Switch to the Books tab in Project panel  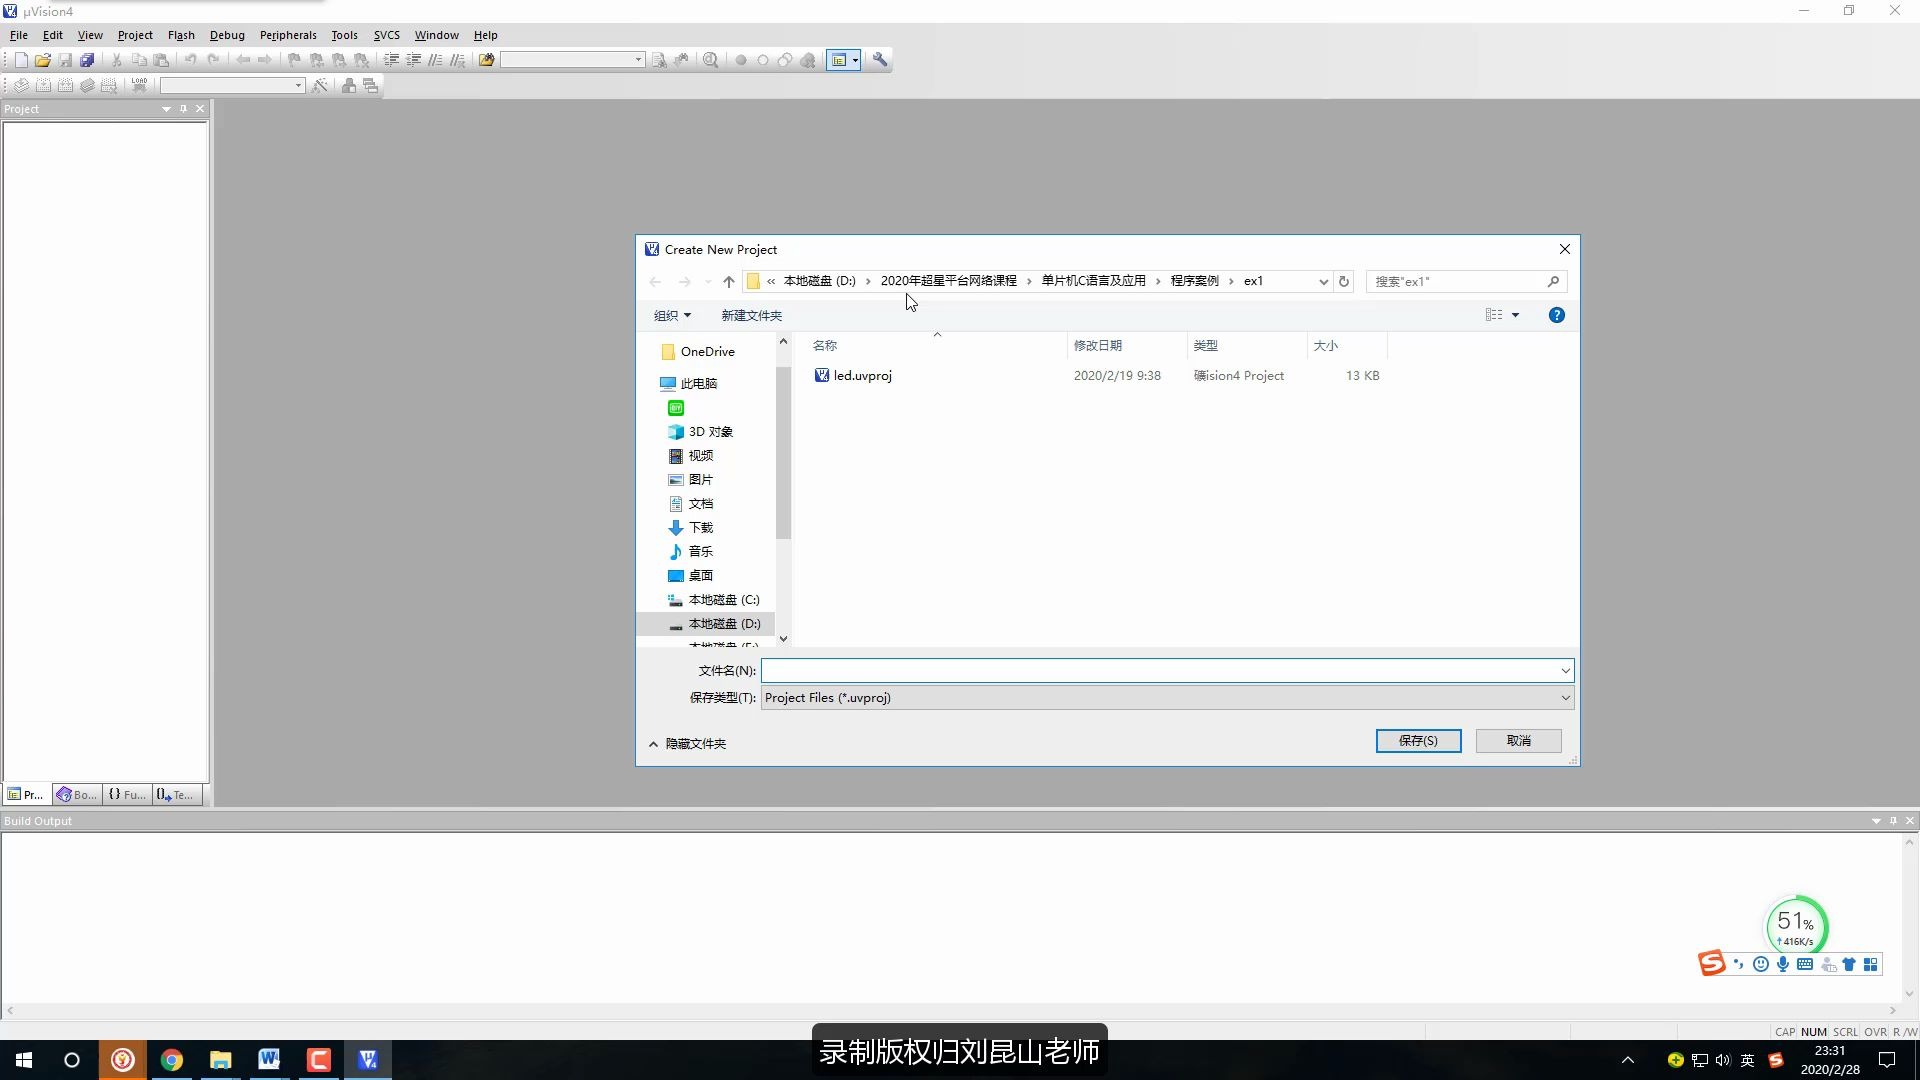click(77, 795)
